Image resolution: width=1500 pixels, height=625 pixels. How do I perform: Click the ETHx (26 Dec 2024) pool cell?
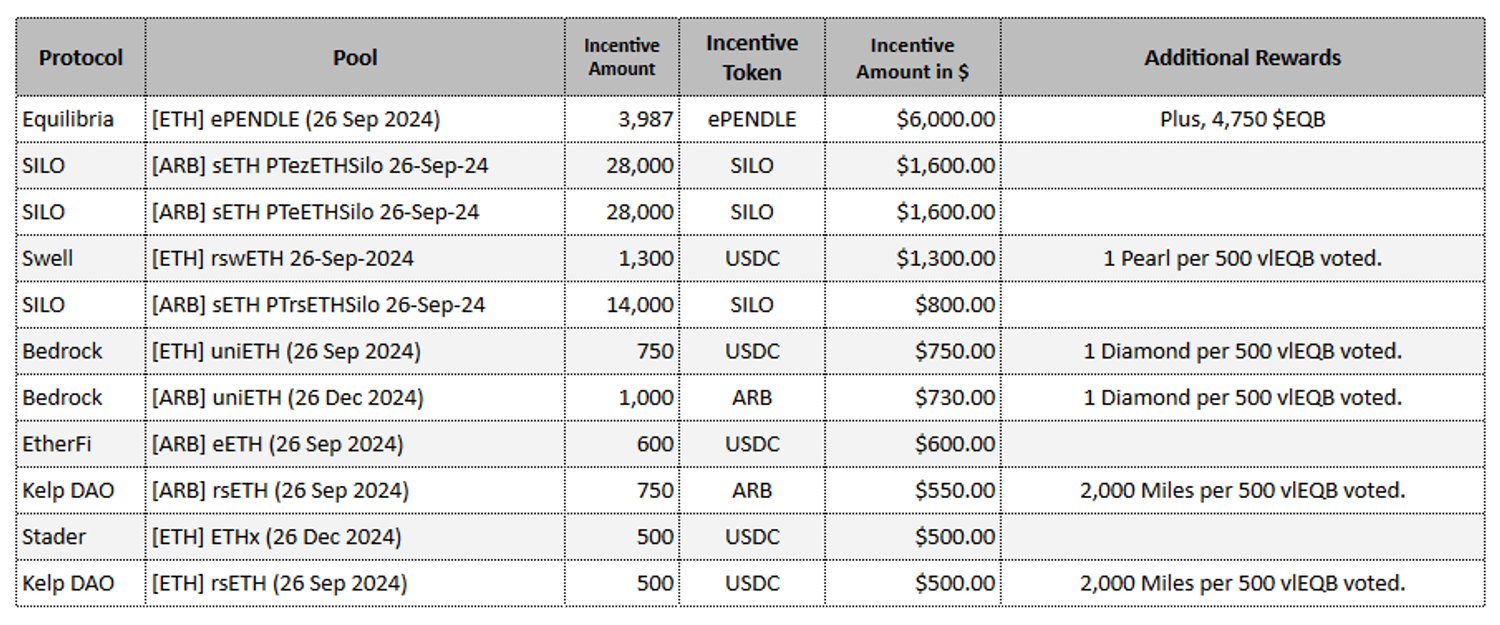click(x=276, y=537)
